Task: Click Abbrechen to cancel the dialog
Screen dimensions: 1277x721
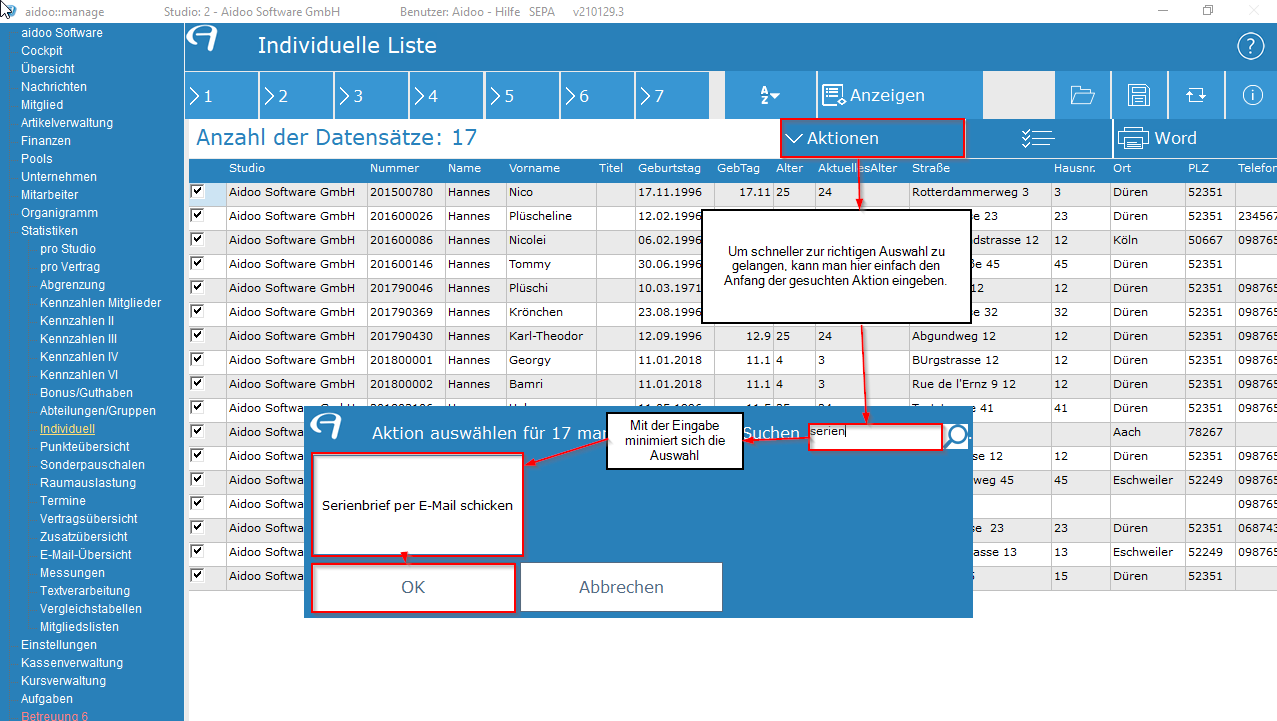Action: (x=621, y=587)
